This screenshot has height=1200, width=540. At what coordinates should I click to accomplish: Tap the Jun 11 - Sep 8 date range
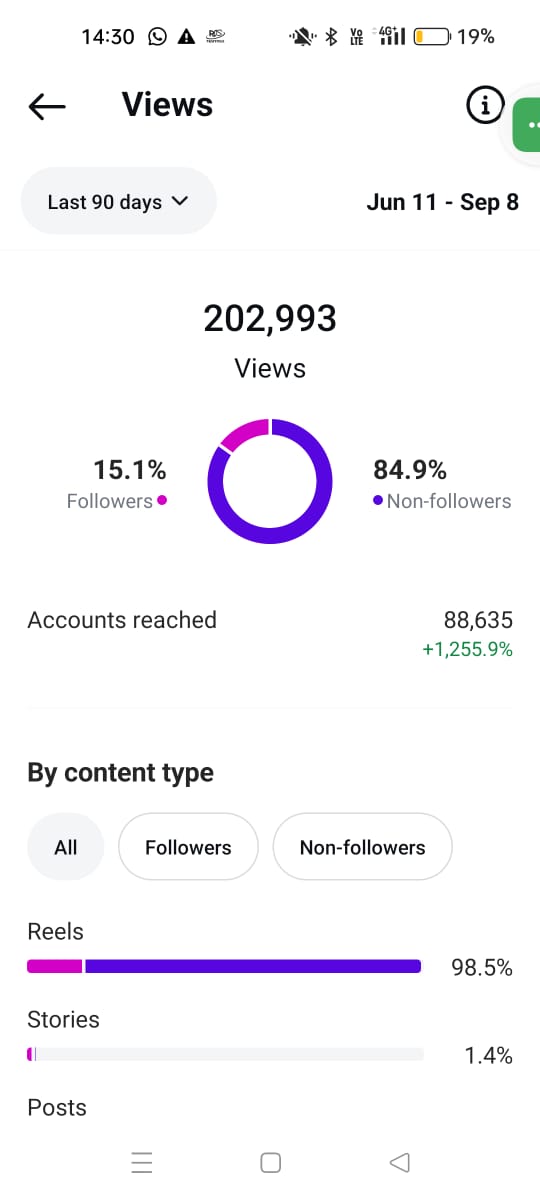pyautogui.click(x=443, y=202)
